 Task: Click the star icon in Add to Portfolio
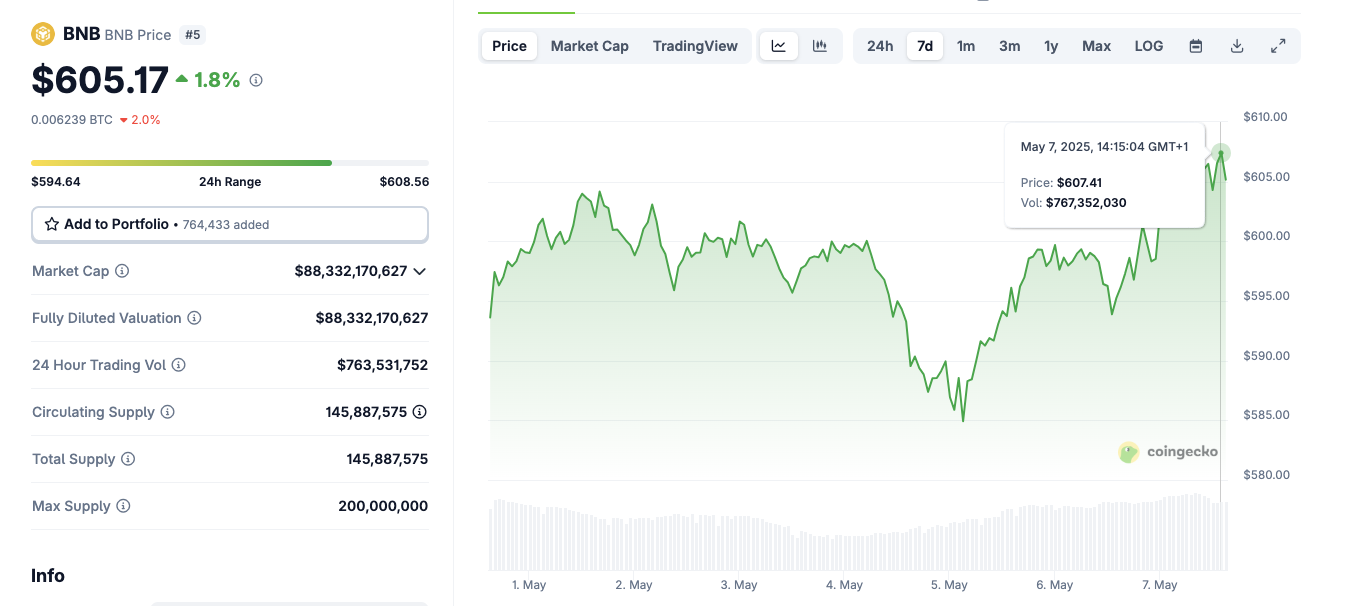tap(52, 224)
